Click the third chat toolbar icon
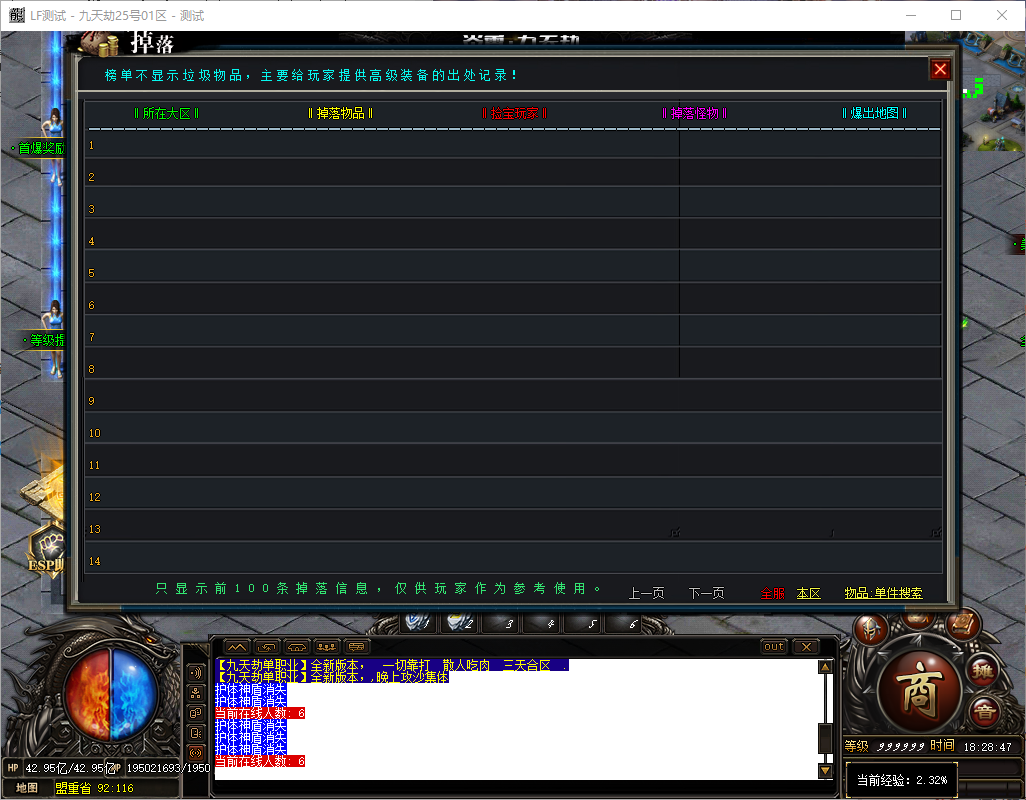 pyautogui.click(x=296, y=647)
